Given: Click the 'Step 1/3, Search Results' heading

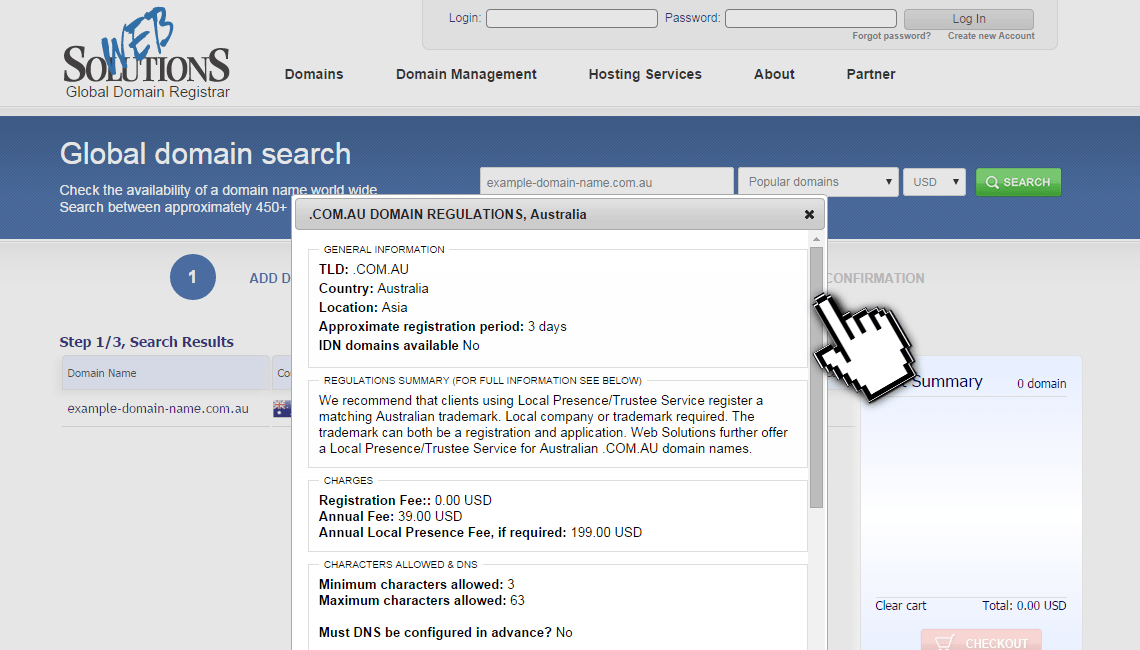Looking at the screenshot, I should tap(146, 342).
